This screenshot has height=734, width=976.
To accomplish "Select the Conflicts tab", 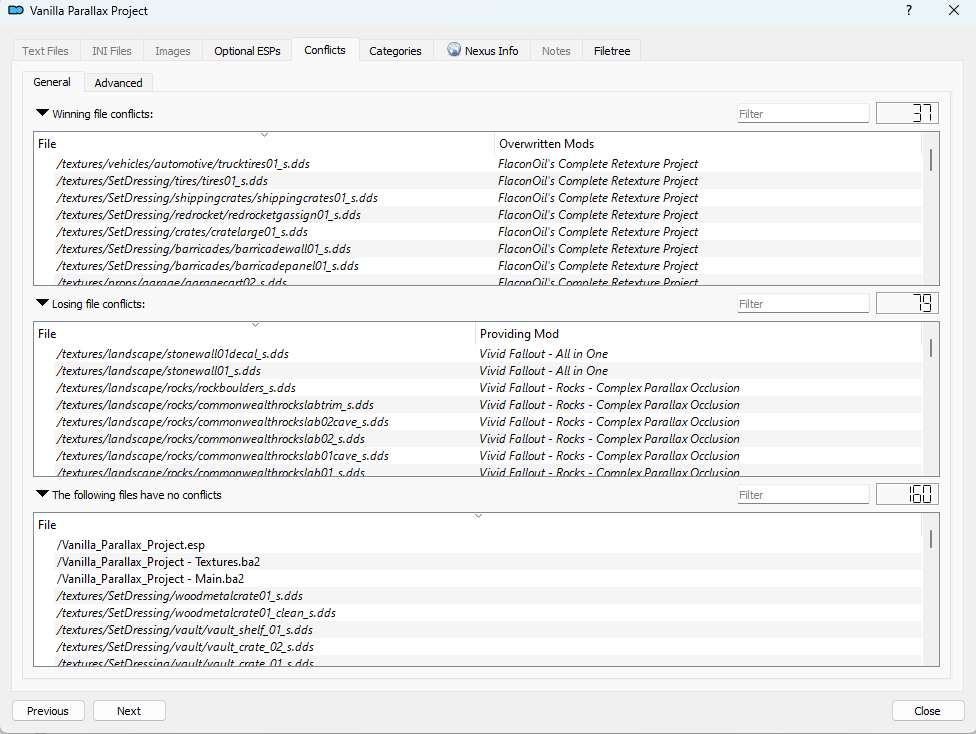I will pyautogui.click(x=325, y=50).
